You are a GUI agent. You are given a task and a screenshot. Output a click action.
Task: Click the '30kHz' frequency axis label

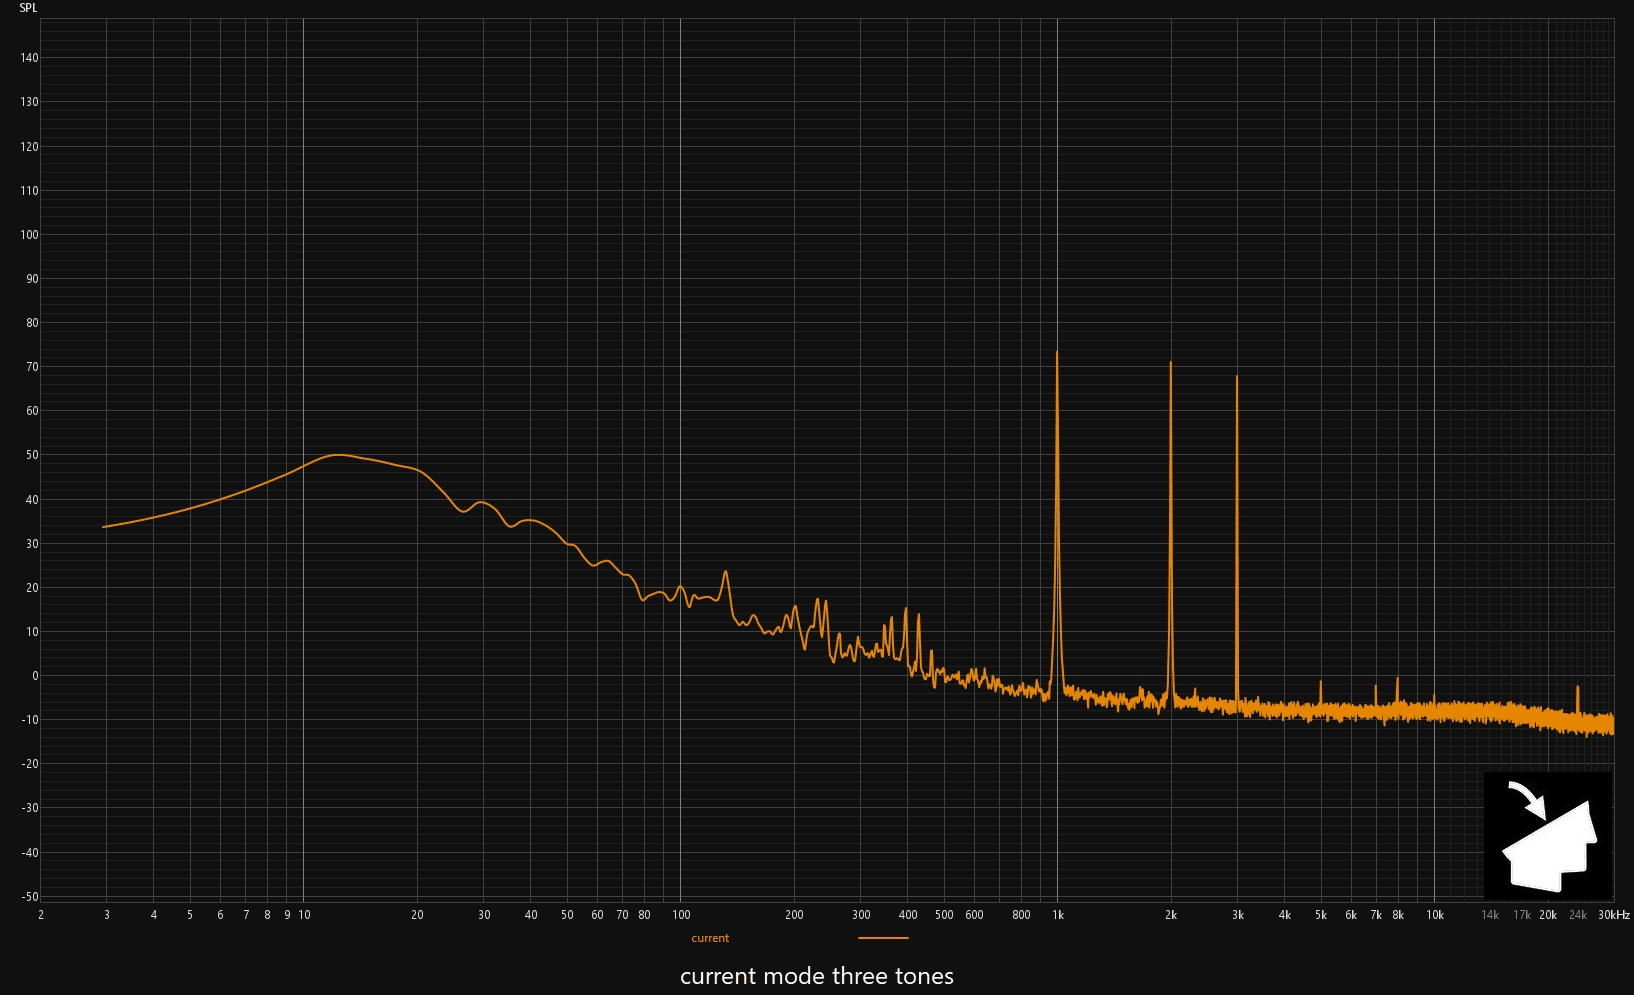(1614, 915)
